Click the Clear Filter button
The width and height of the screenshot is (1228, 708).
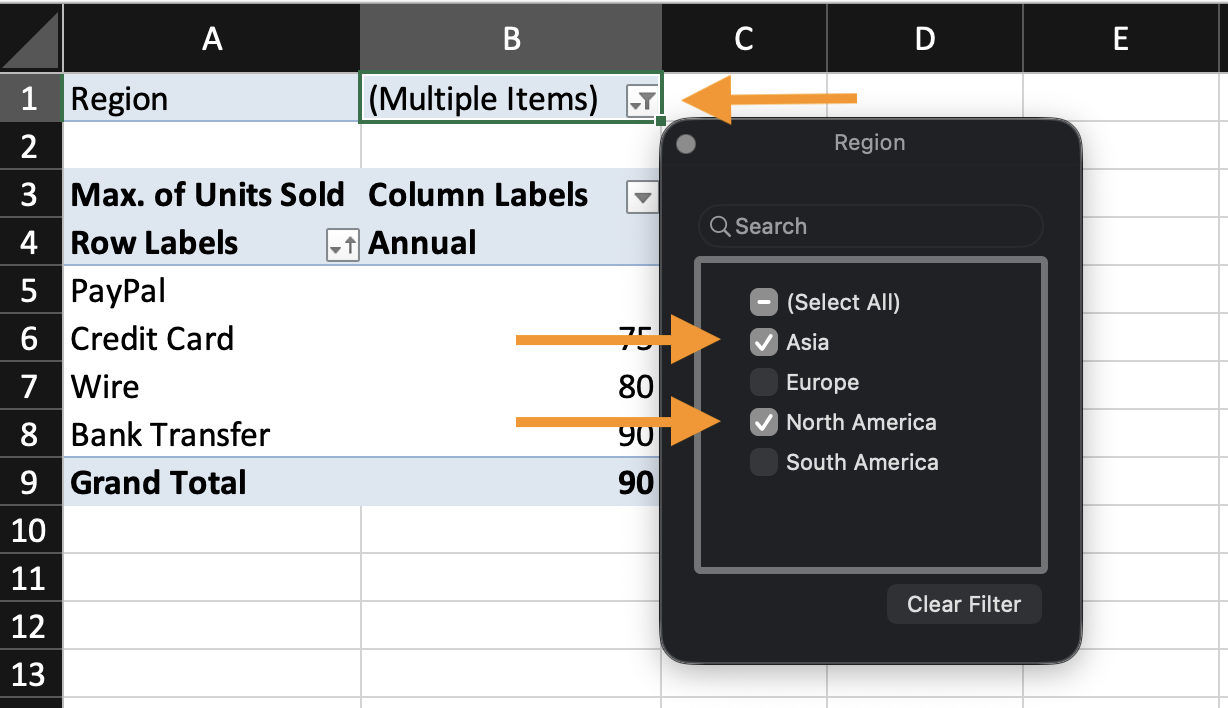(963, 604)
